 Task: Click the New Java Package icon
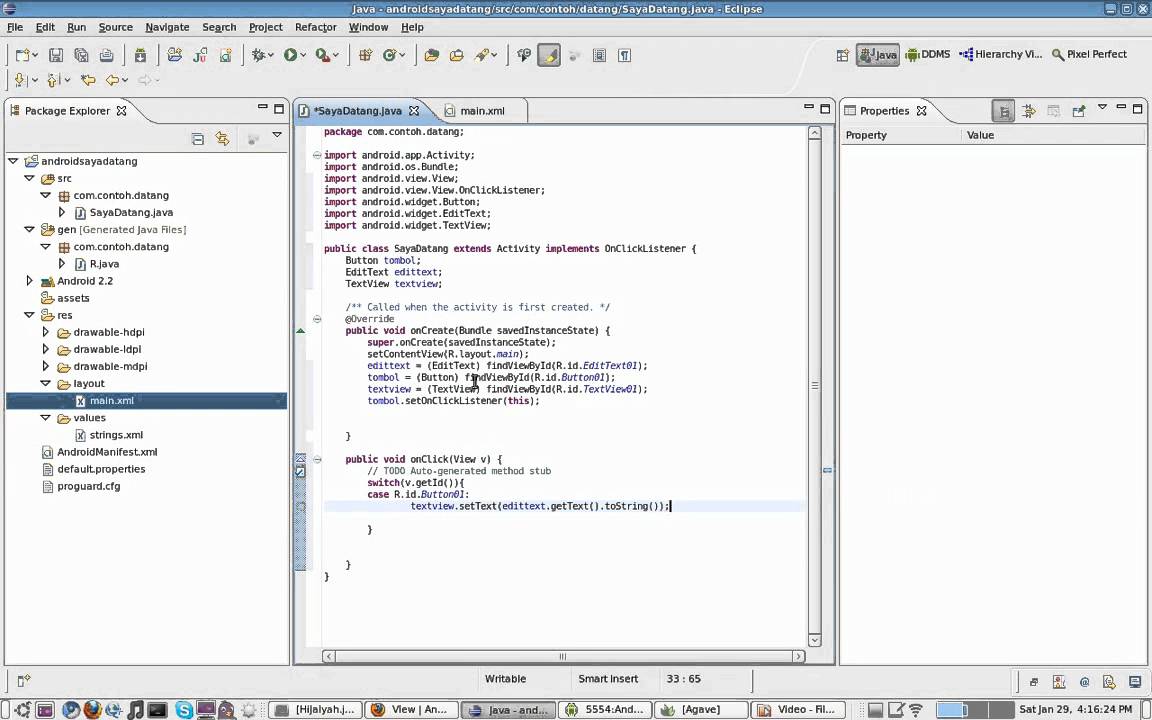point(365,55)
